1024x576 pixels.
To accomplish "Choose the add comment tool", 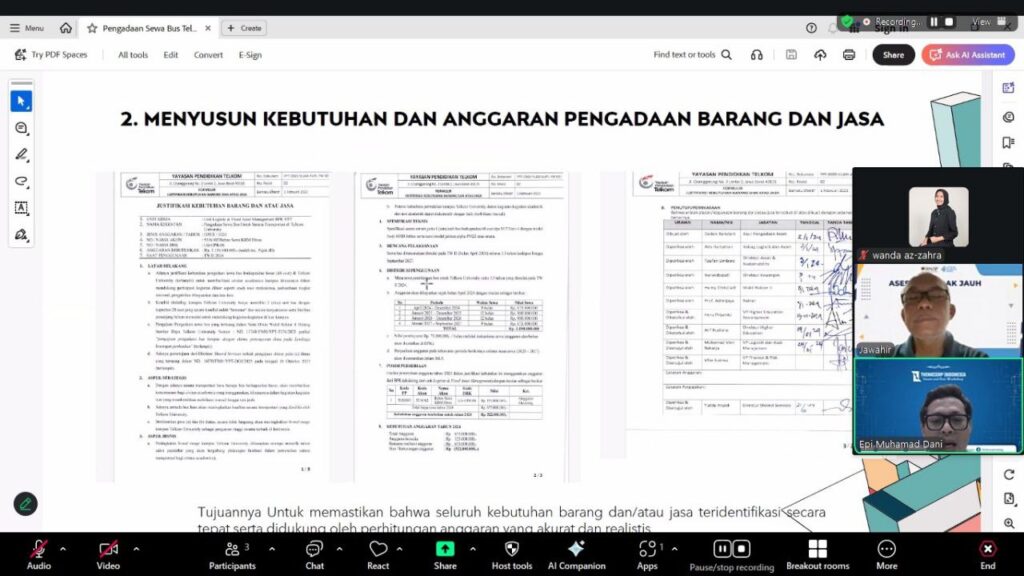I will pos(21,128).
